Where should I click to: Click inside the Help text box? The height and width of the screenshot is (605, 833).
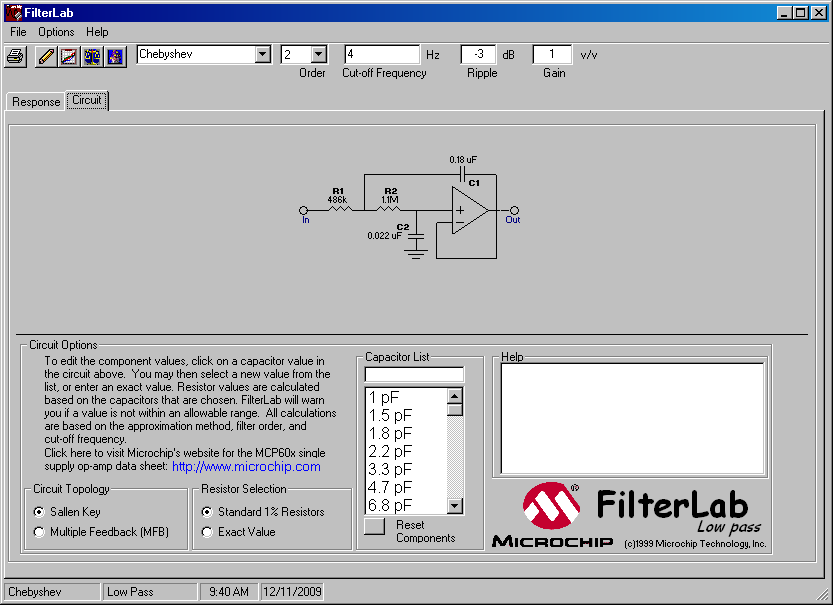(632, 419)
